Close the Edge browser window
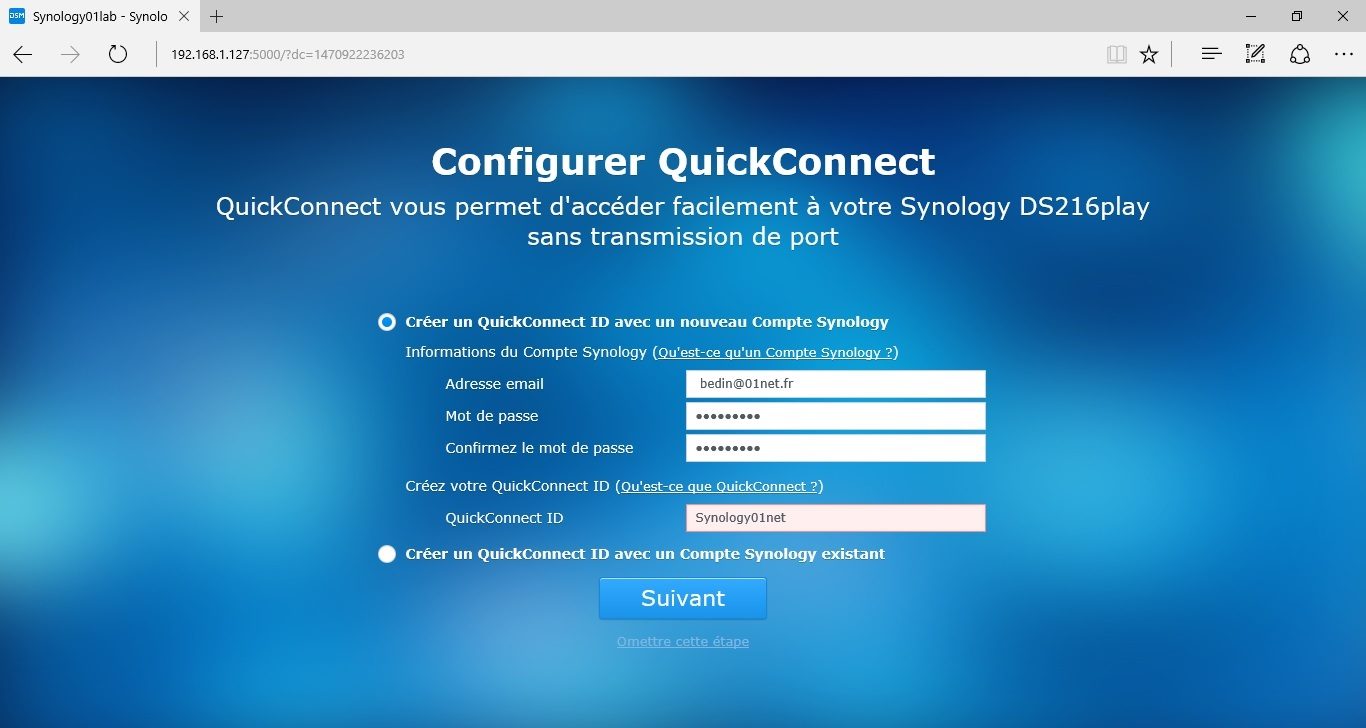The width and height of the screenshot is (1366, 728). click(x=1343, y=16)
